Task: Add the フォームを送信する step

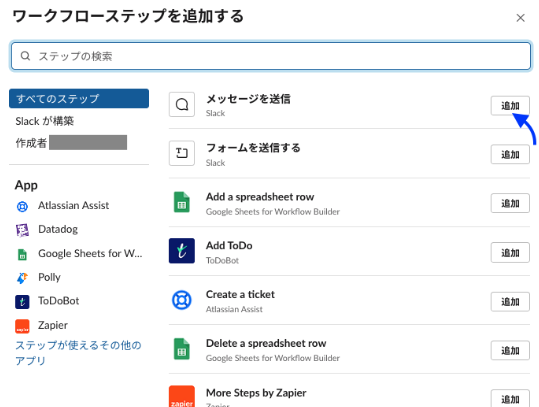Action: click(x=510, y=154)
